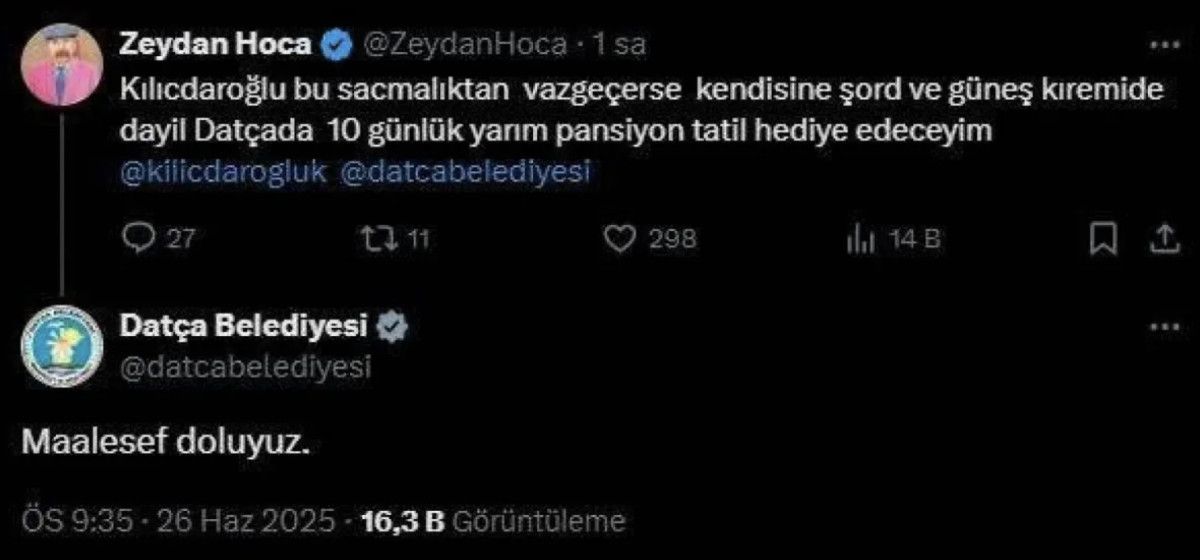
Task: Open Zeydan Hoca's profile picture
Action: click(x=60, y=64)
